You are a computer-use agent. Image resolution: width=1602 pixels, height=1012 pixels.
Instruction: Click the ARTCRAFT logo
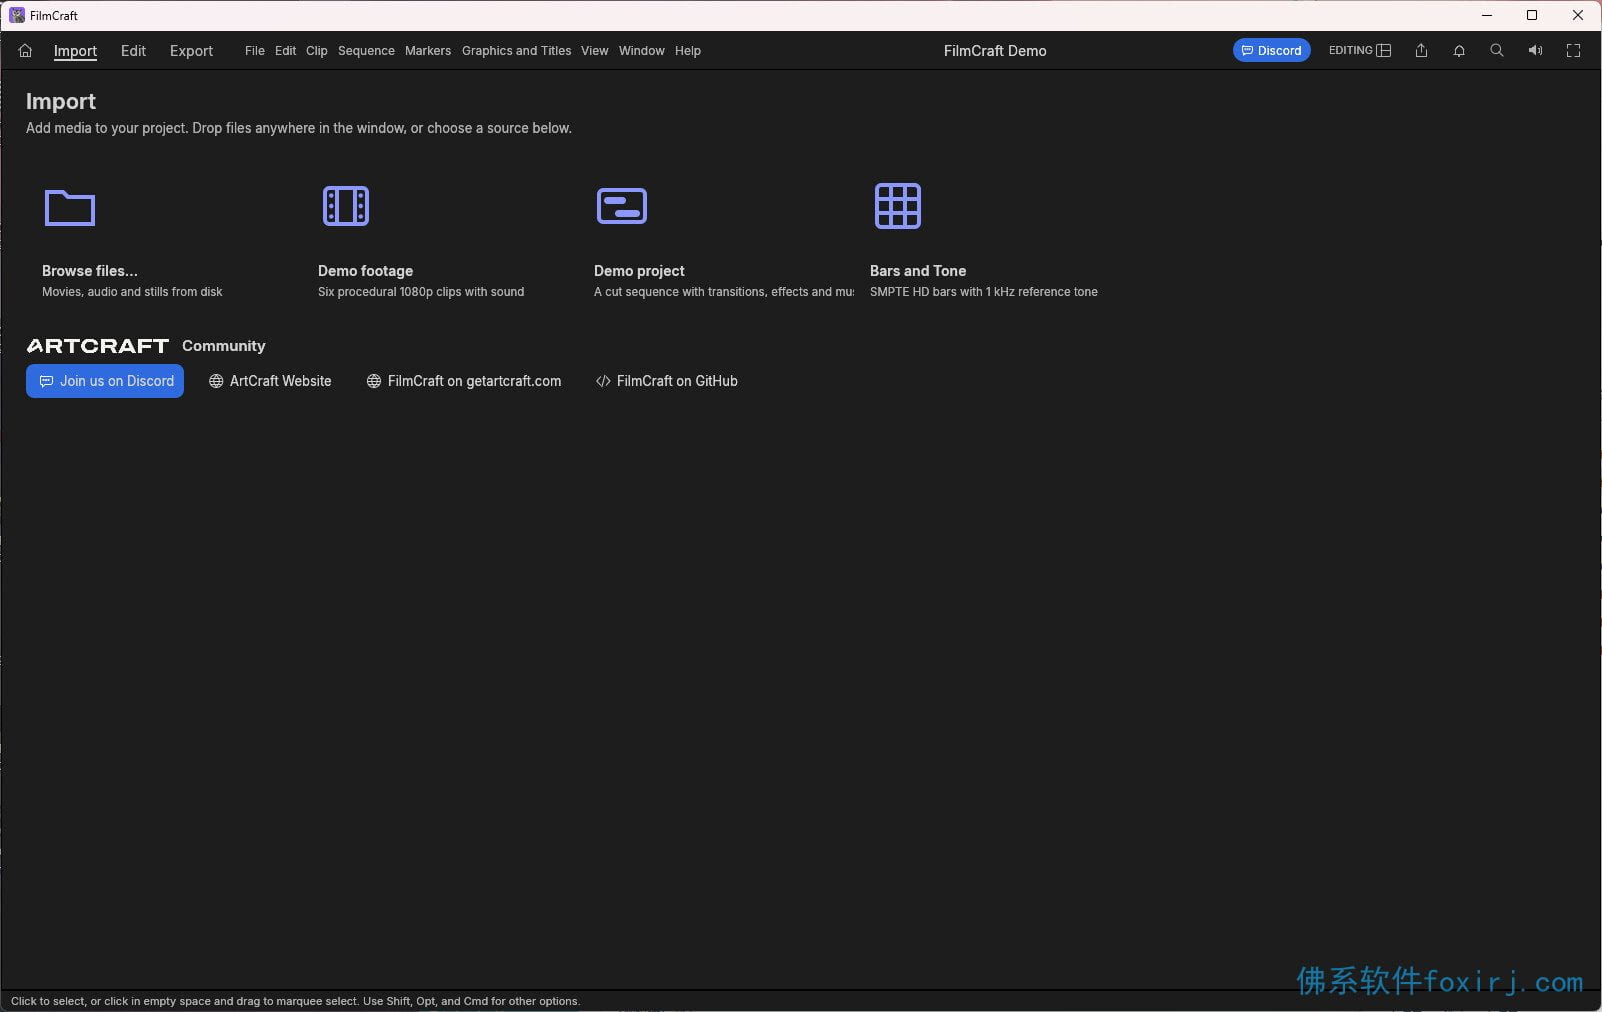98,346
